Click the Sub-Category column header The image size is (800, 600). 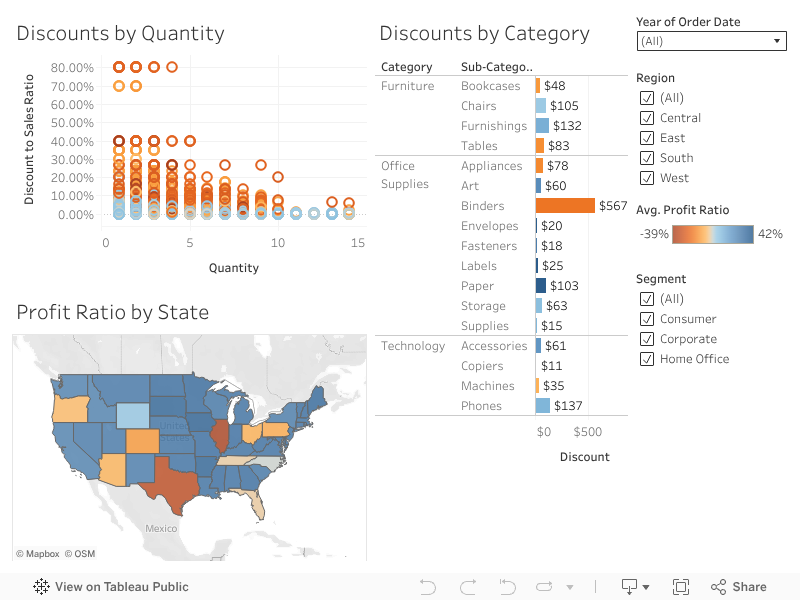tap(496, 67)
